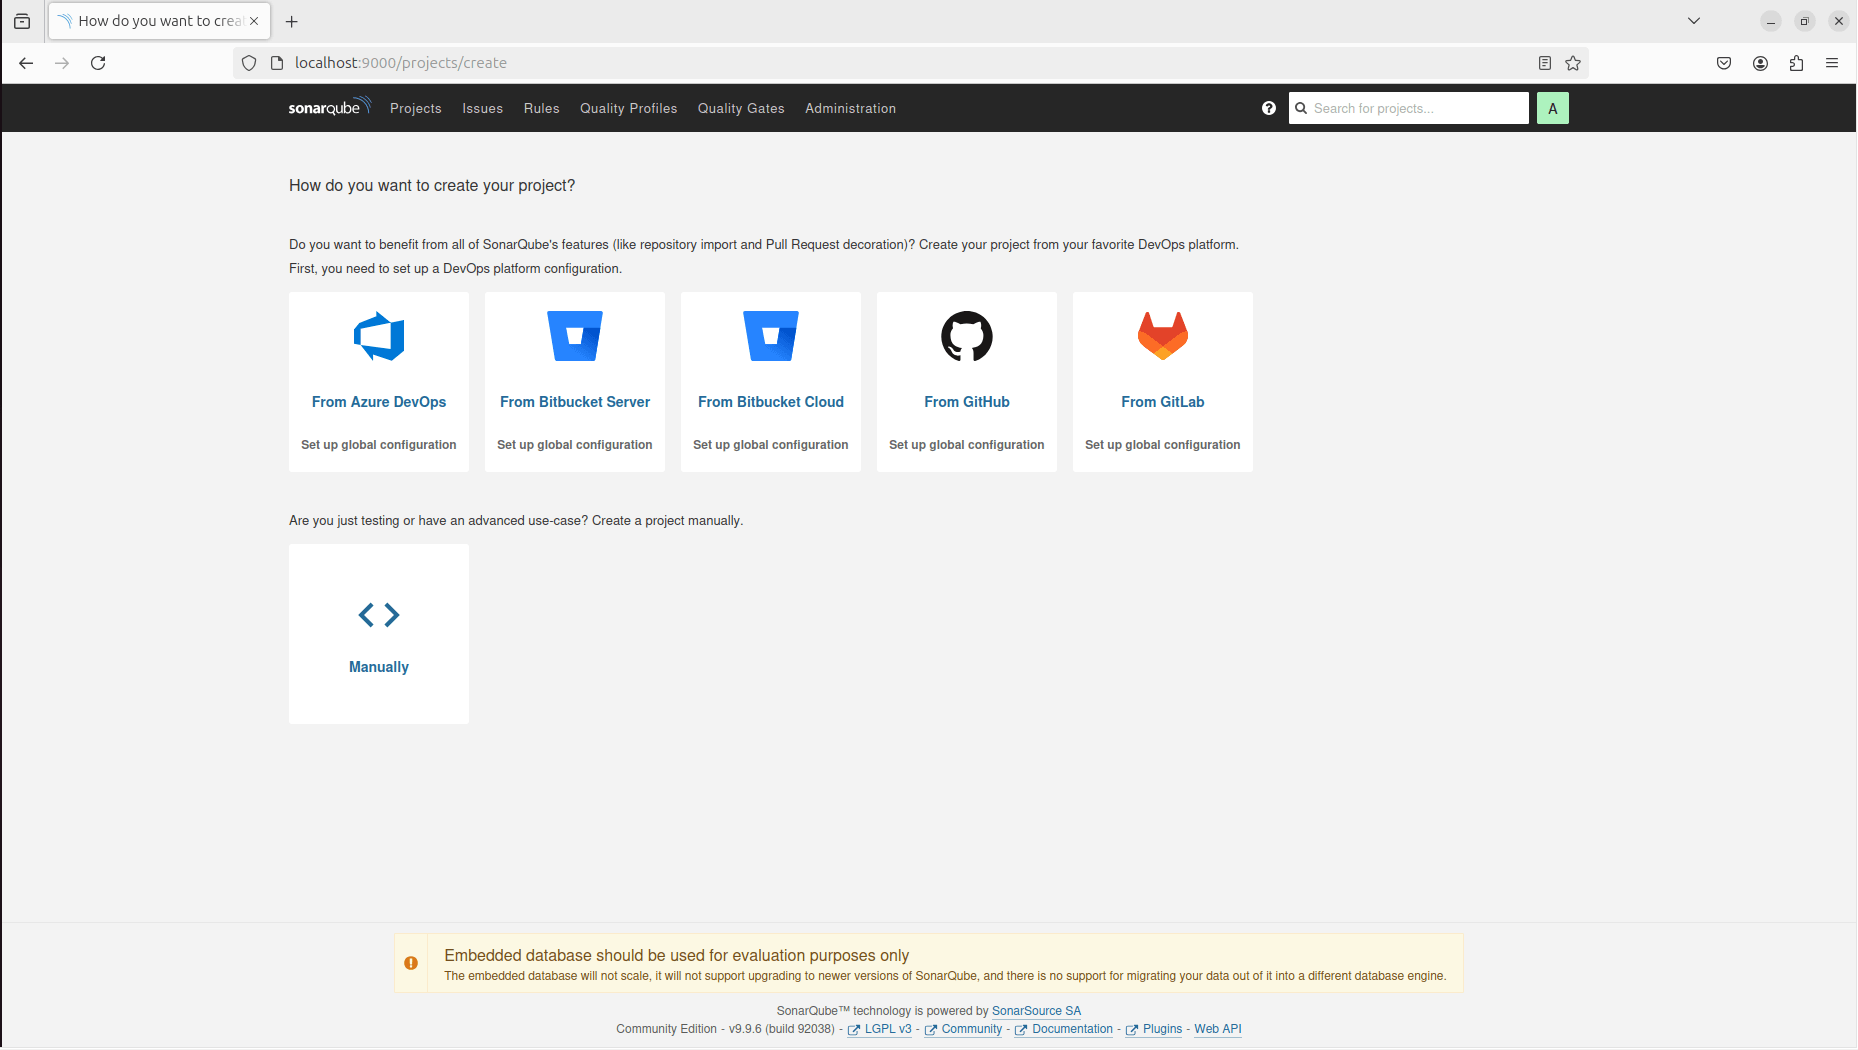The image size is (1858, 1050).
Task: Click the GitHub octocat icon
Action: (x=967, y=336)
